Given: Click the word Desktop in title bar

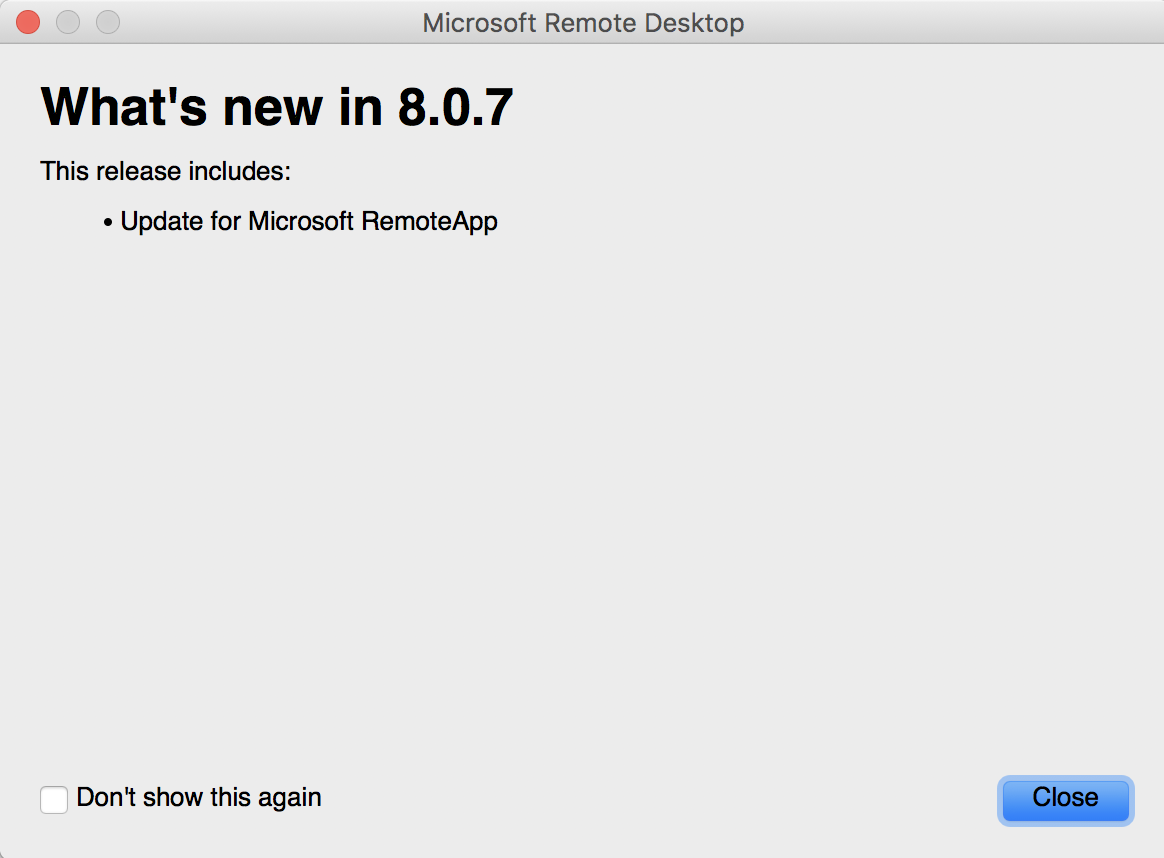Looking at the screenshot, I should [x=694, y=23].
